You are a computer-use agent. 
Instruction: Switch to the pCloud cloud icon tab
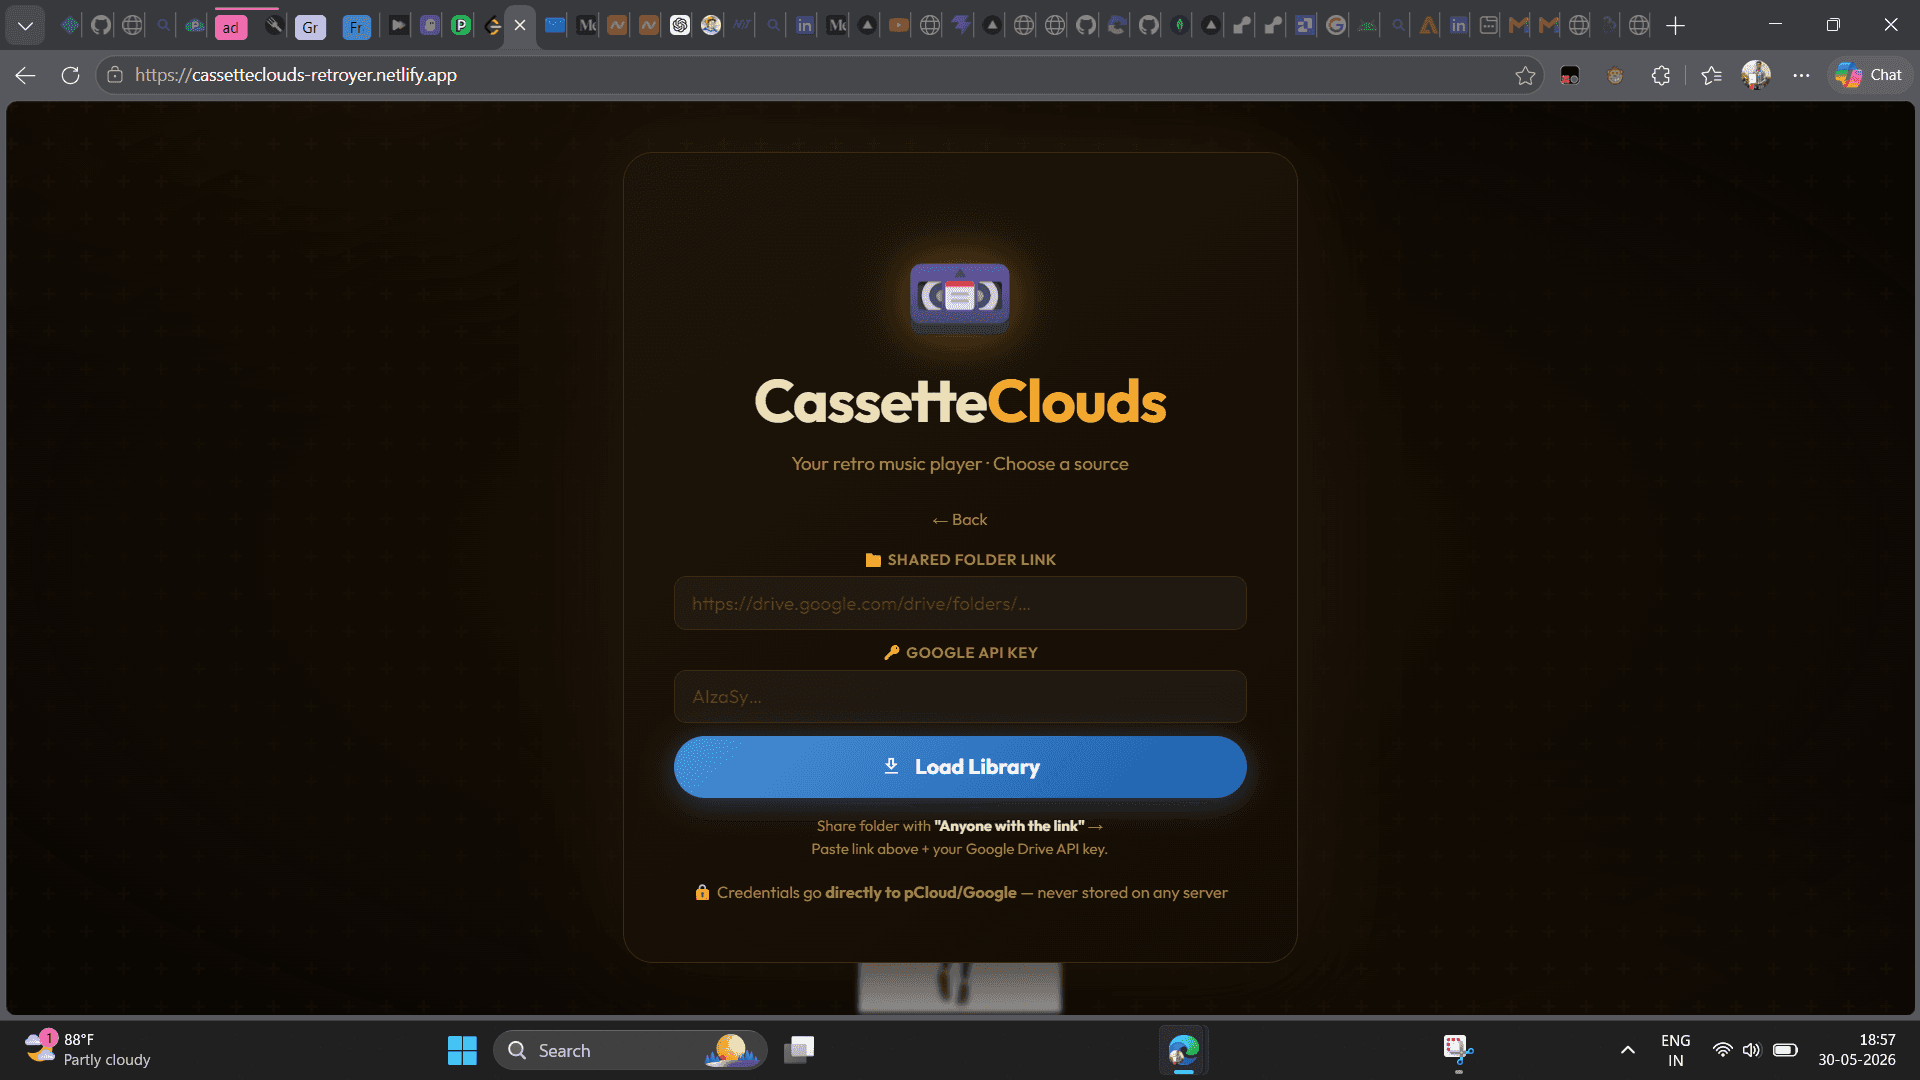click(195, 25)
